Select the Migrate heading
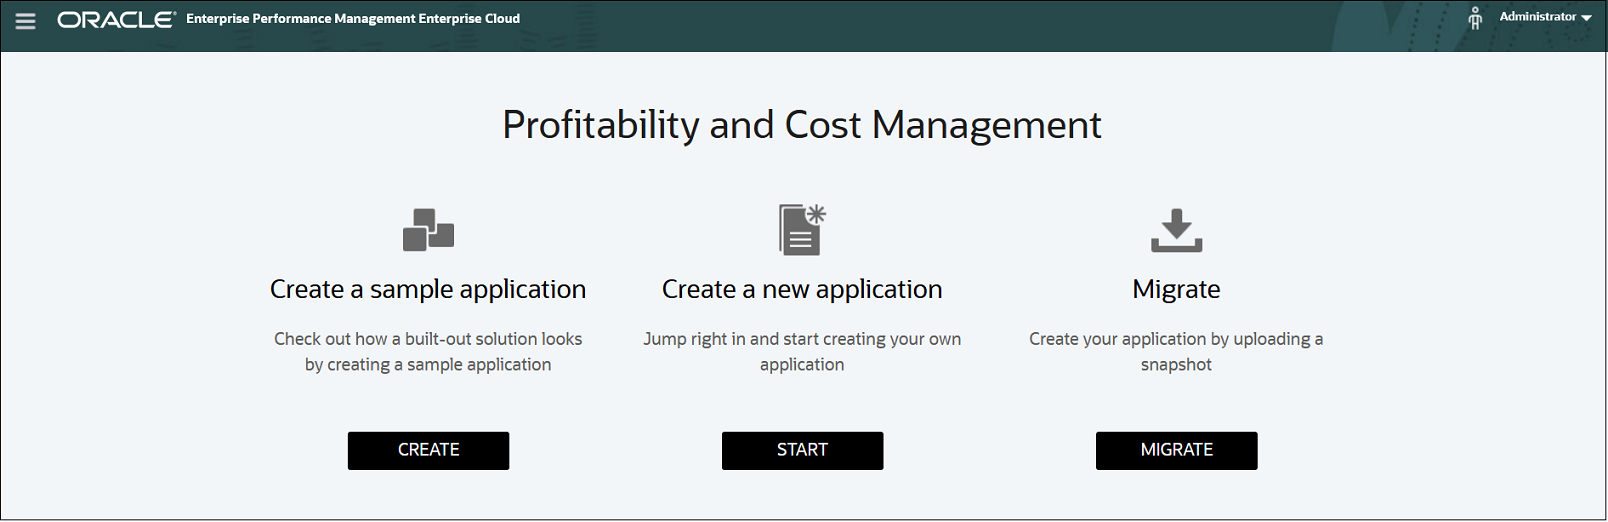The width and height of the screenshot is (1608, 522). (1176, 289)
